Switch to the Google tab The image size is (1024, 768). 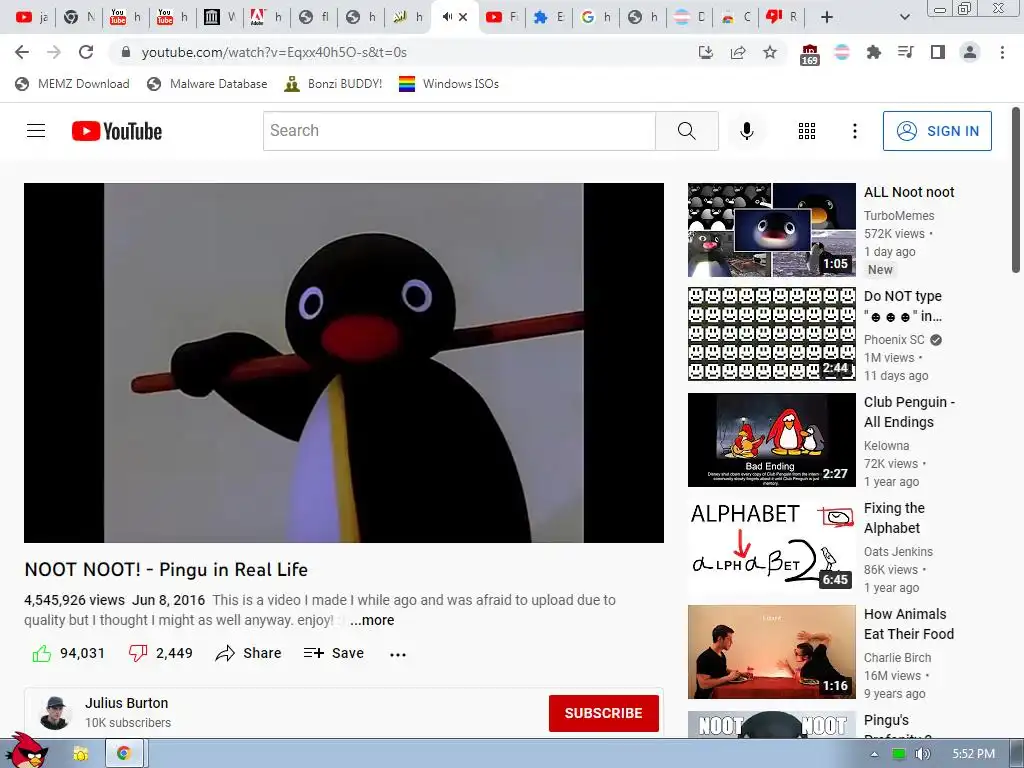click(596, 17)
